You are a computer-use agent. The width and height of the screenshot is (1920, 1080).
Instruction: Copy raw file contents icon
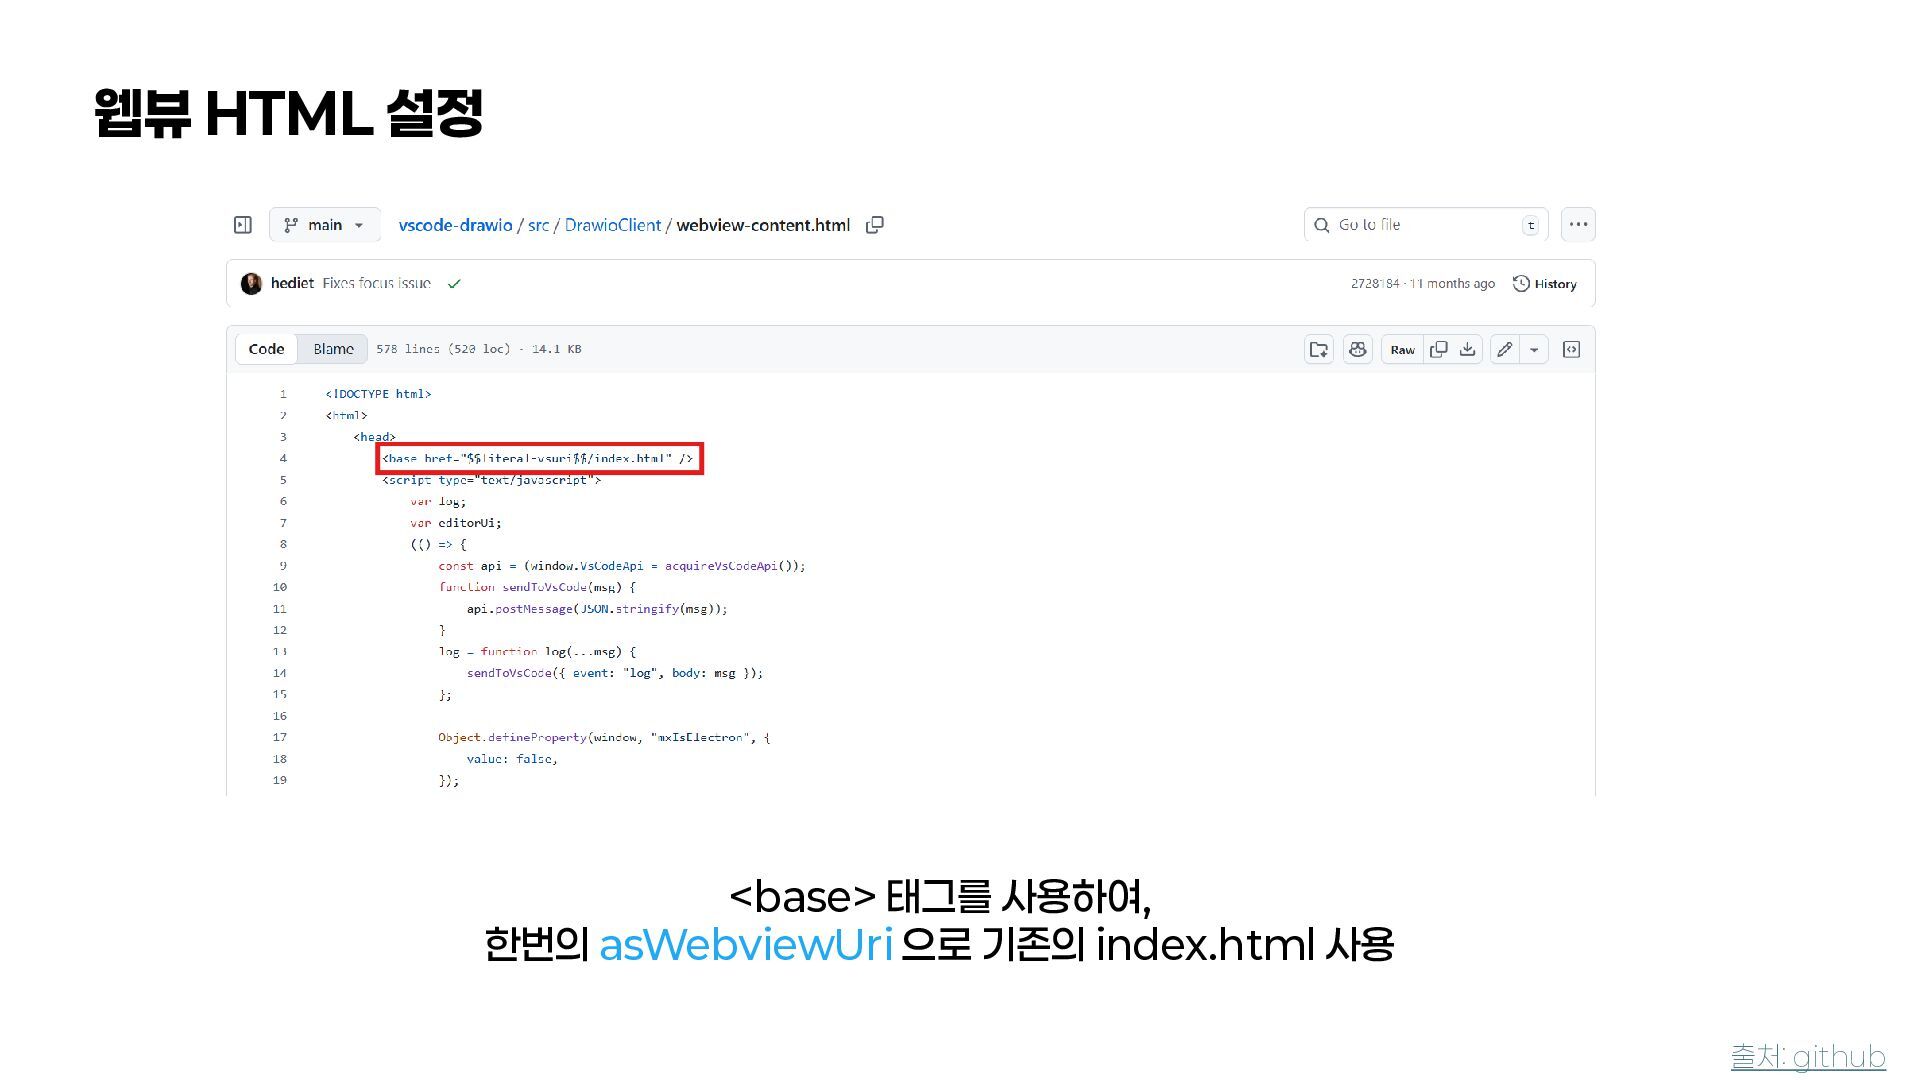1439,349
